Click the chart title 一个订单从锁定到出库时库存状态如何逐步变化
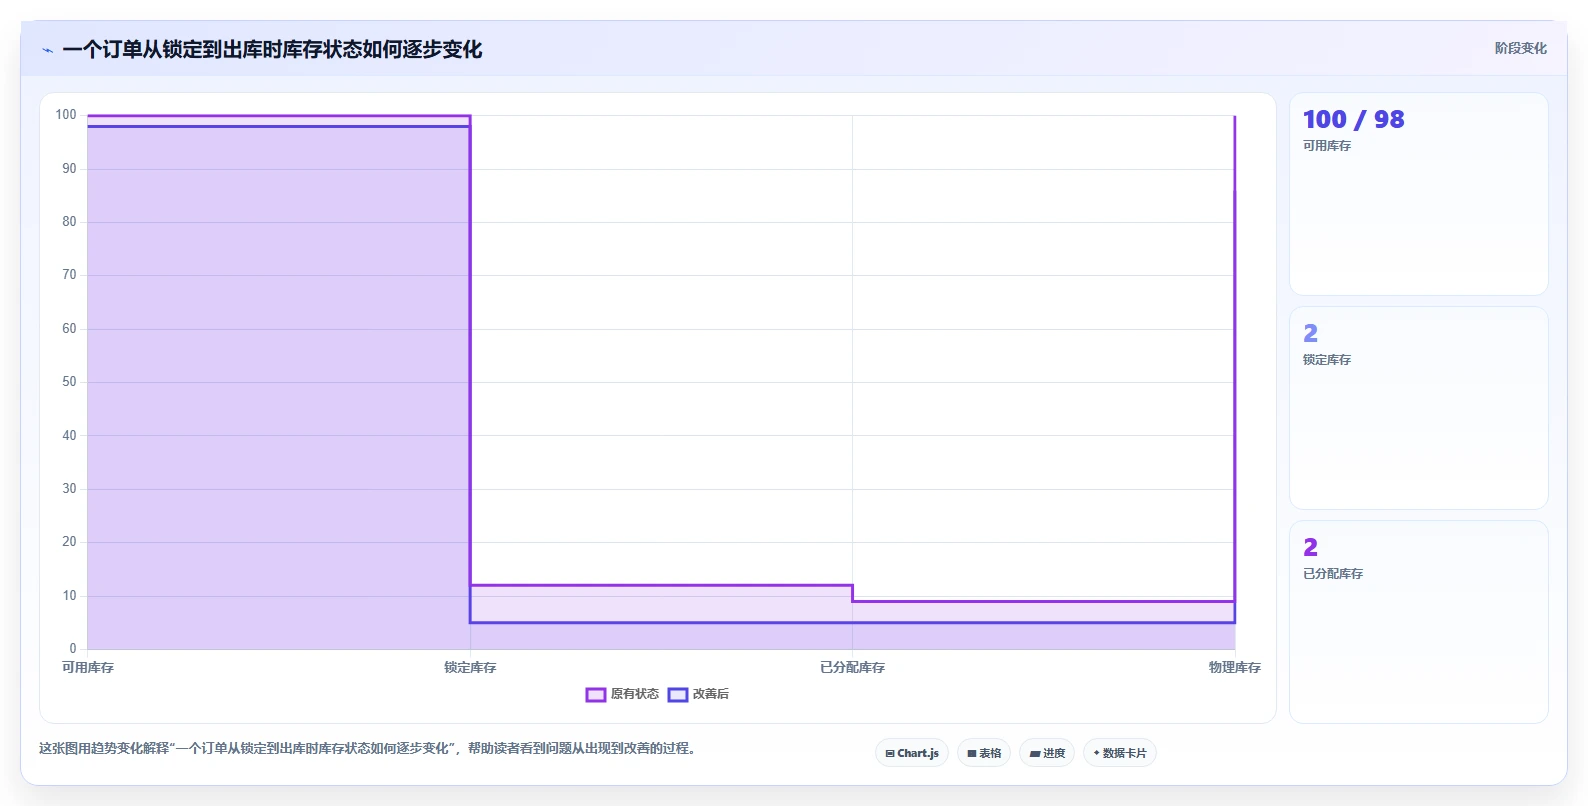 pyautogui.click(x=272, y=49)
